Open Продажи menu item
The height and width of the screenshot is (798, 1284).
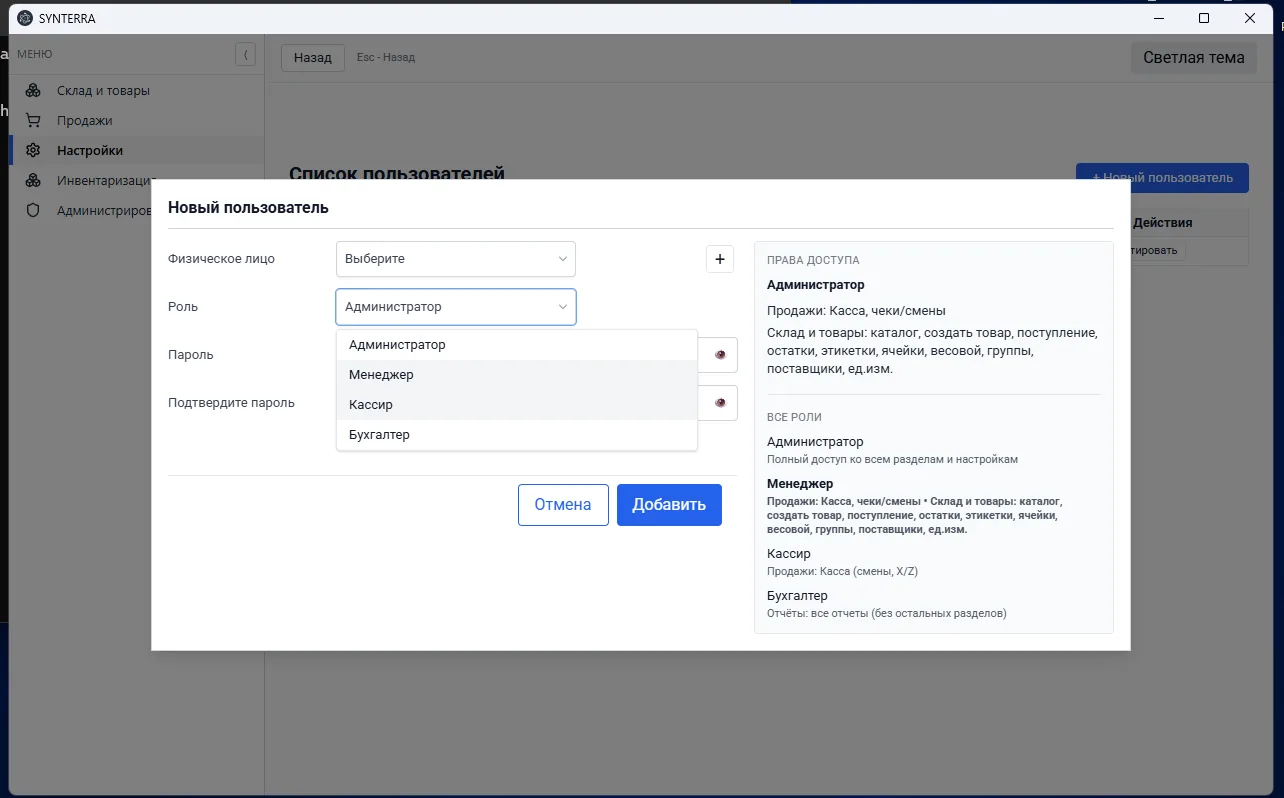click(x=137, y=121)
